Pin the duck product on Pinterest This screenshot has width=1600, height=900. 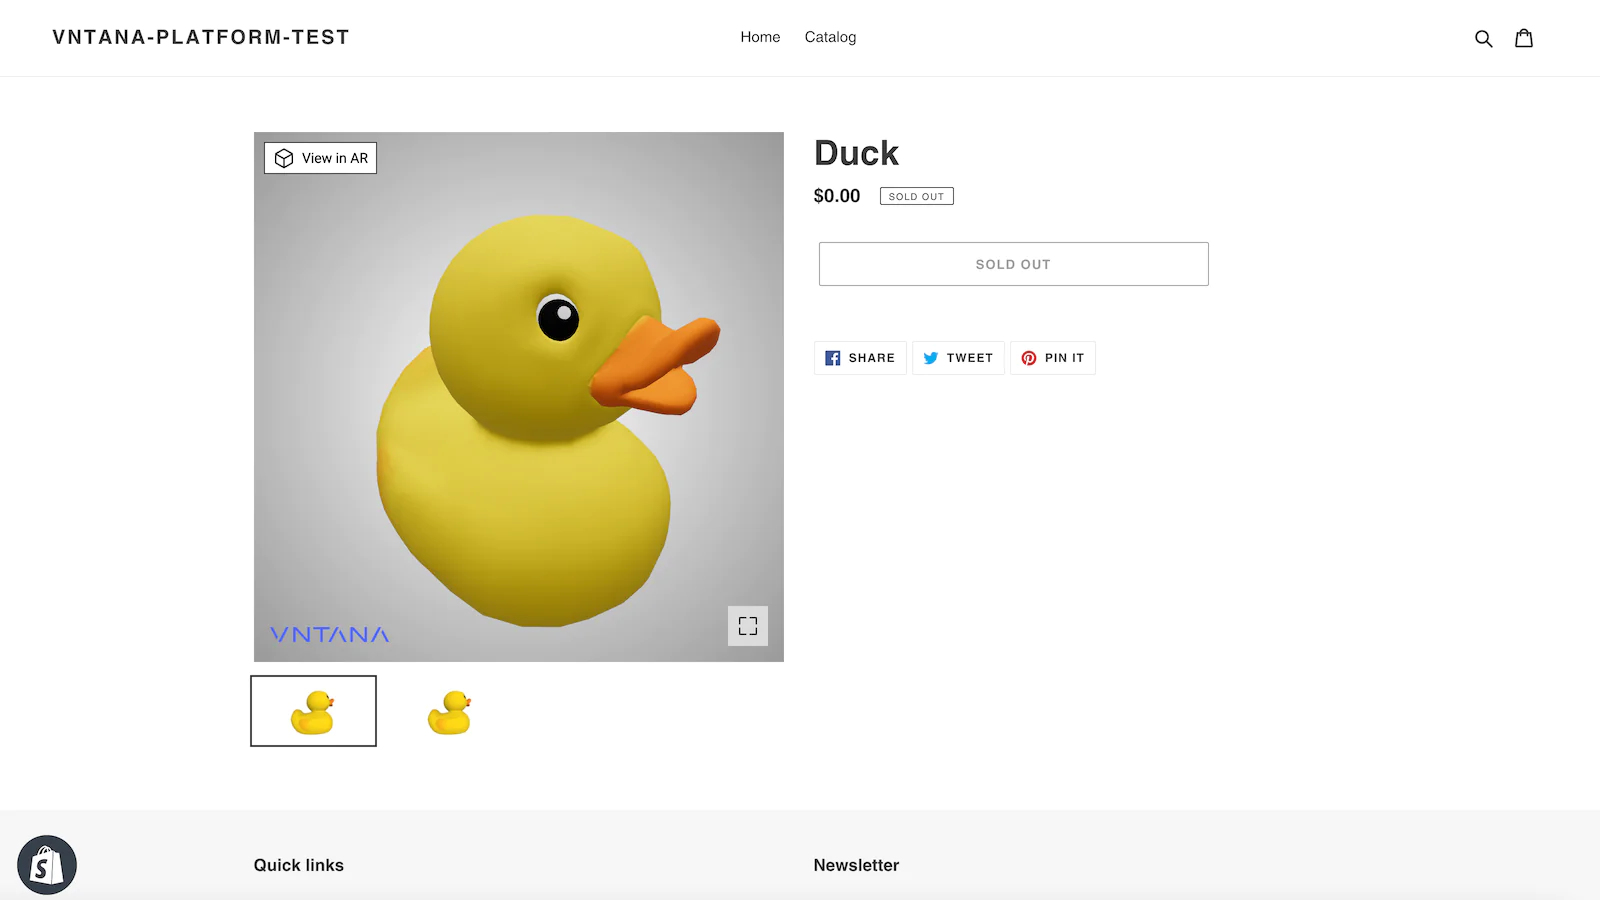pyautogui.click(x=1053, y=358)
